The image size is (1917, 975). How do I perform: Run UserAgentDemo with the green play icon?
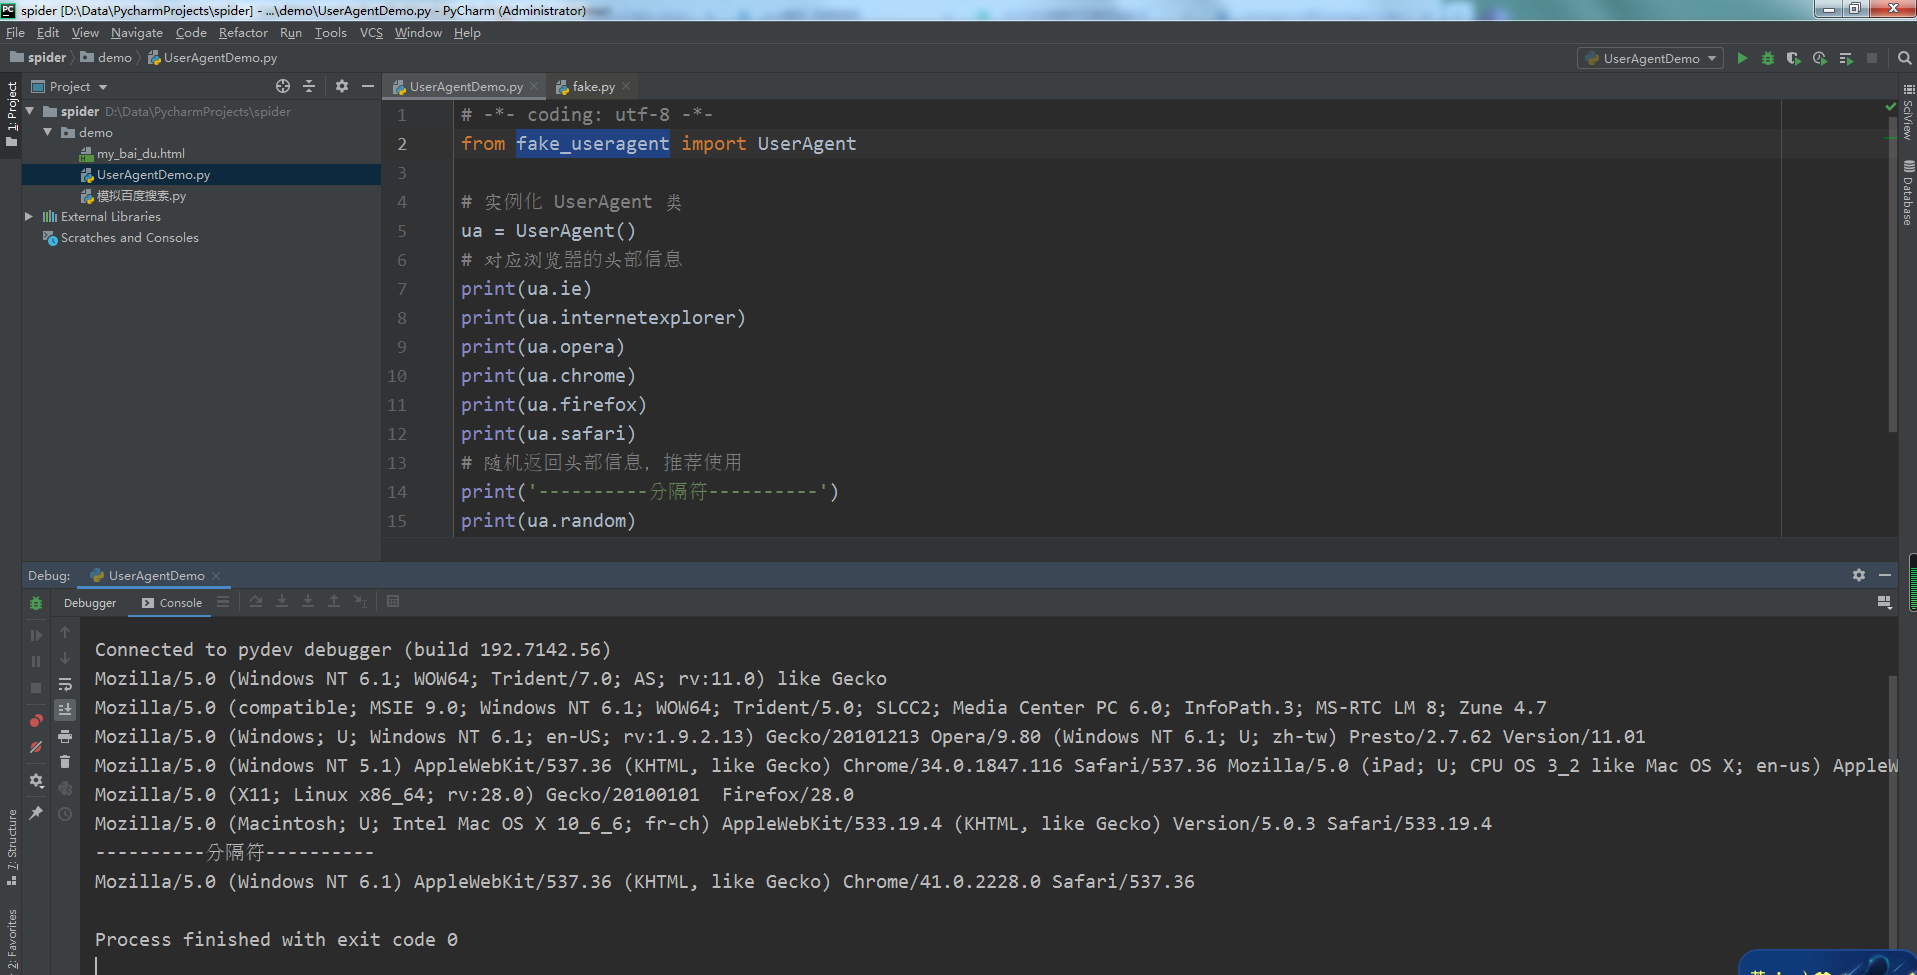click(1742, 58)
